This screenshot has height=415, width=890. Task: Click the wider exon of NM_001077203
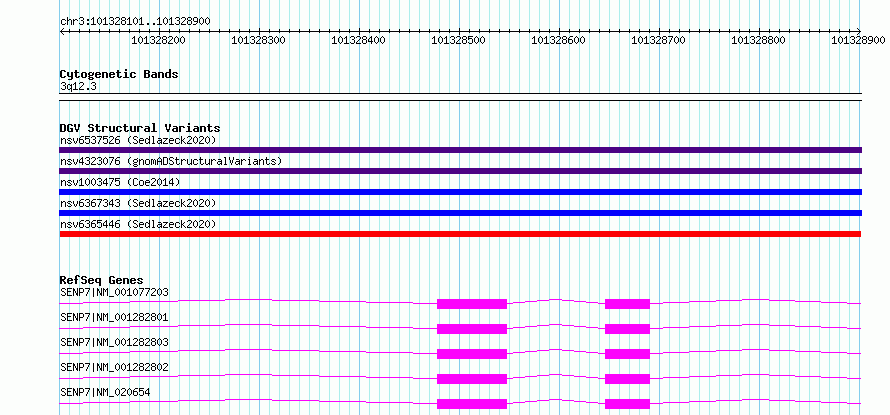coord(472,304)
